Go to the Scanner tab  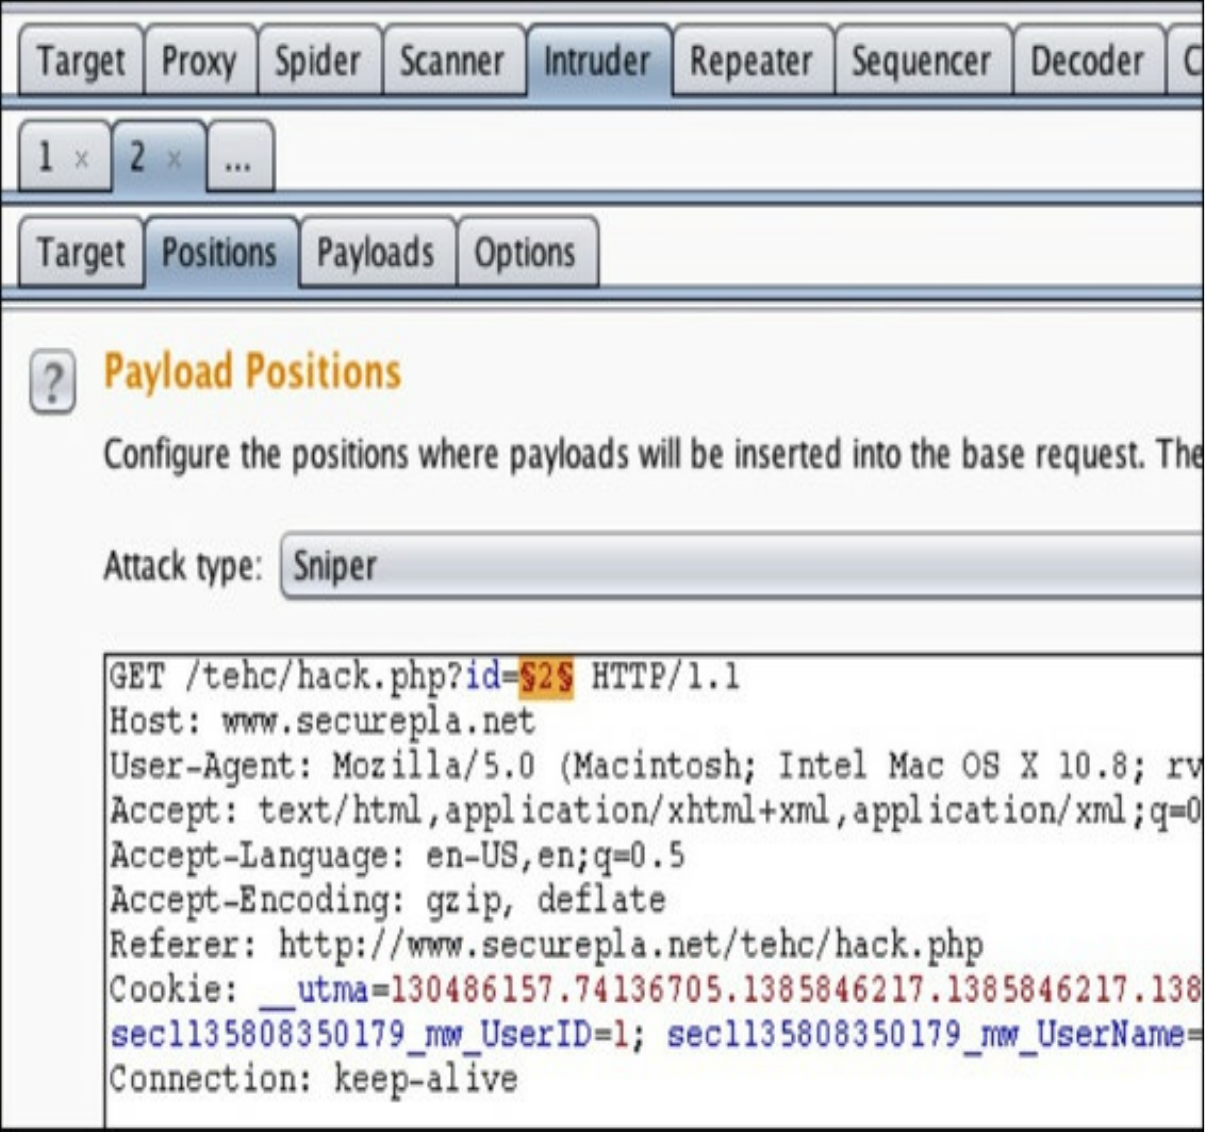pos(453,61)
